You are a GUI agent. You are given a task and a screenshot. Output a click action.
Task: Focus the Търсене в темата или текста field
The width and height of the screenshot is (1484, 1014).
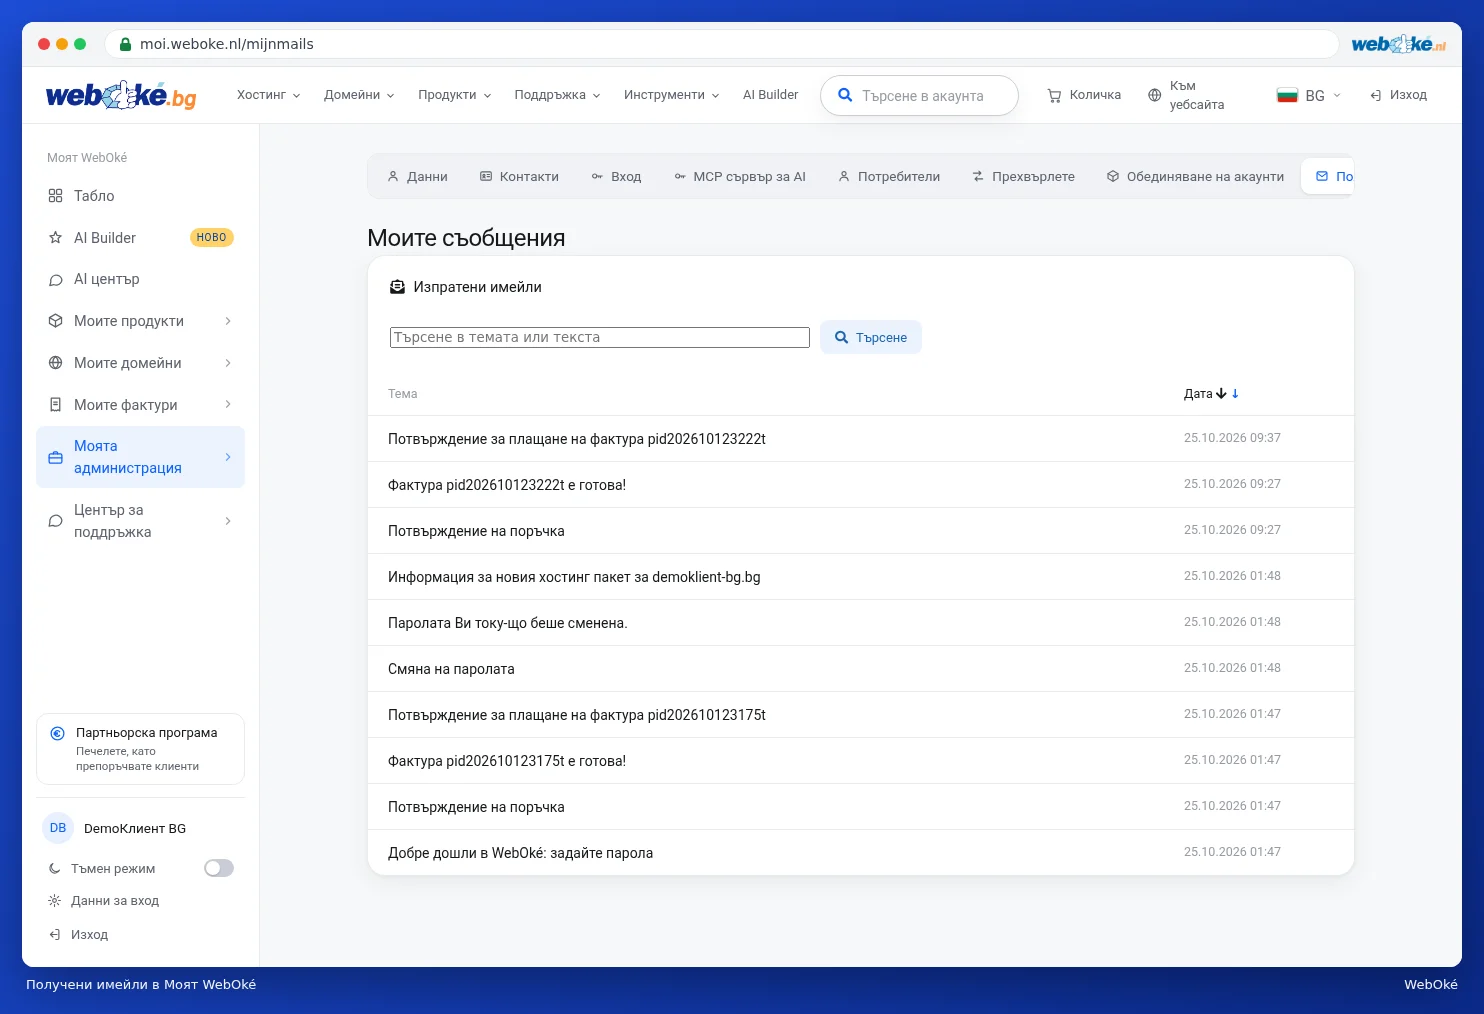pyautogui.click(x=600, y=338)
